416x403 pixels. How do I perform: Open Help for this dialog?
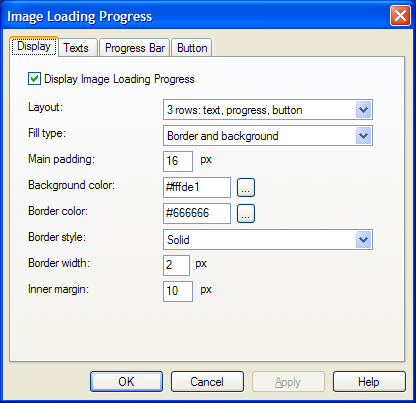tap(369, 381)
